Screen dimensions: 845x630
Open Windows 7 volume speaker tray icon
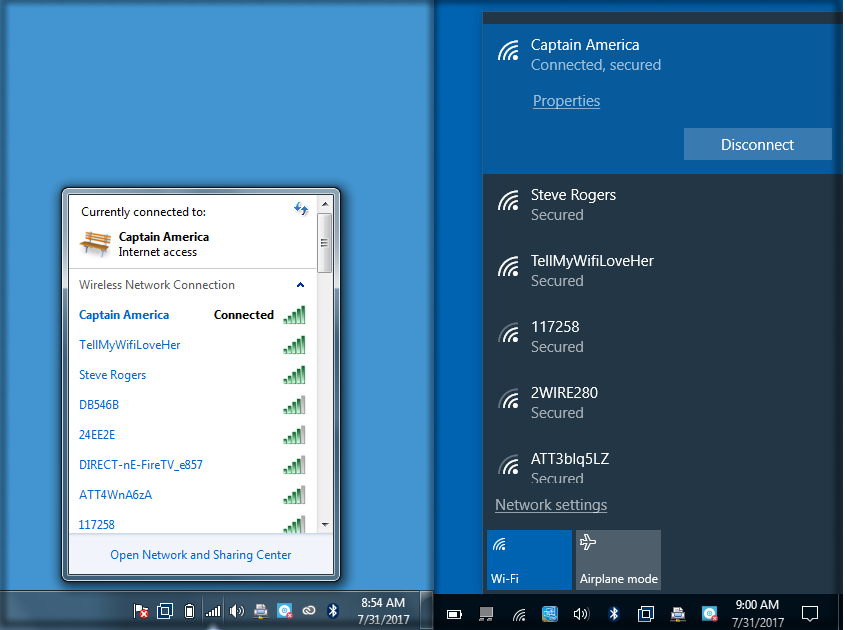[237, 611]
